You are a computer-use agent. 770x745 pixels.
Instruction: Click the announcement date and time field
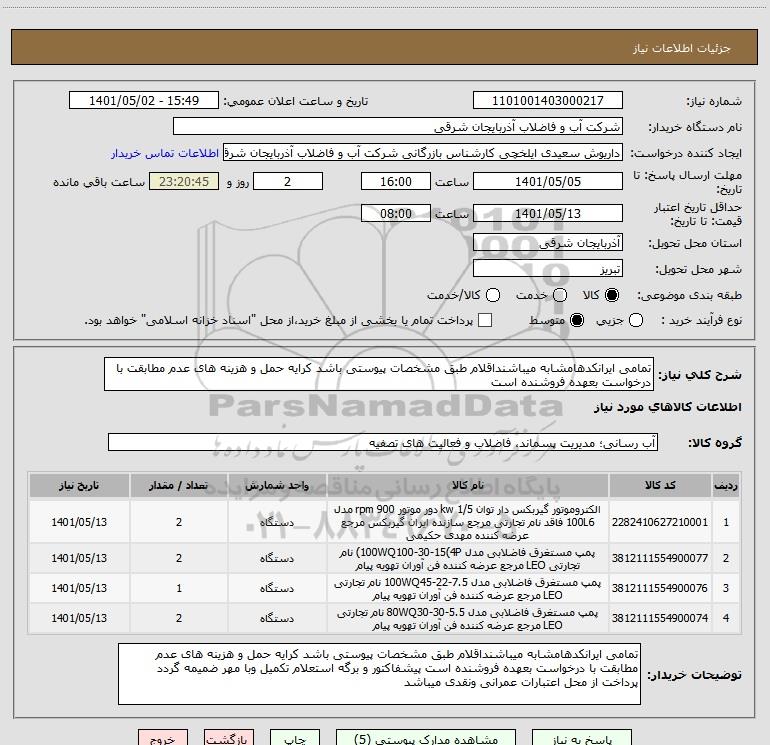[144, 101]
